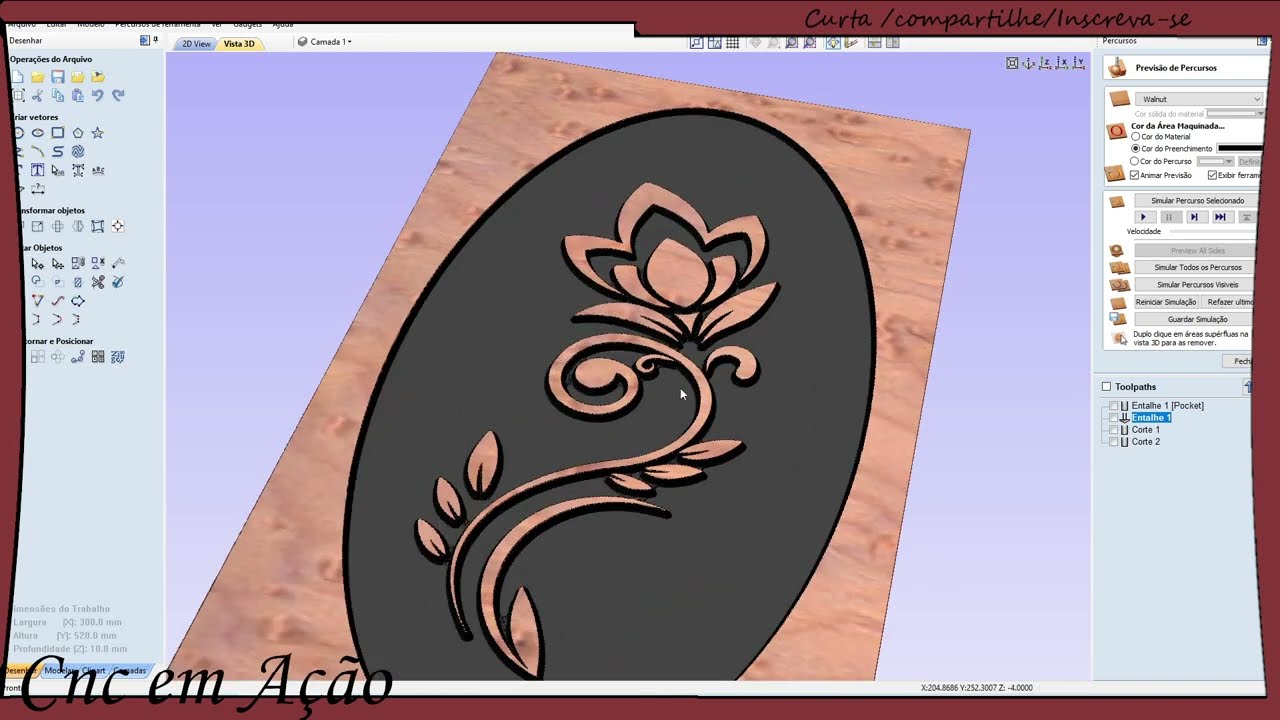1280x720 pixels.
Task: Open the Walnut material dropdown
Action: [x=1199, y=99]
